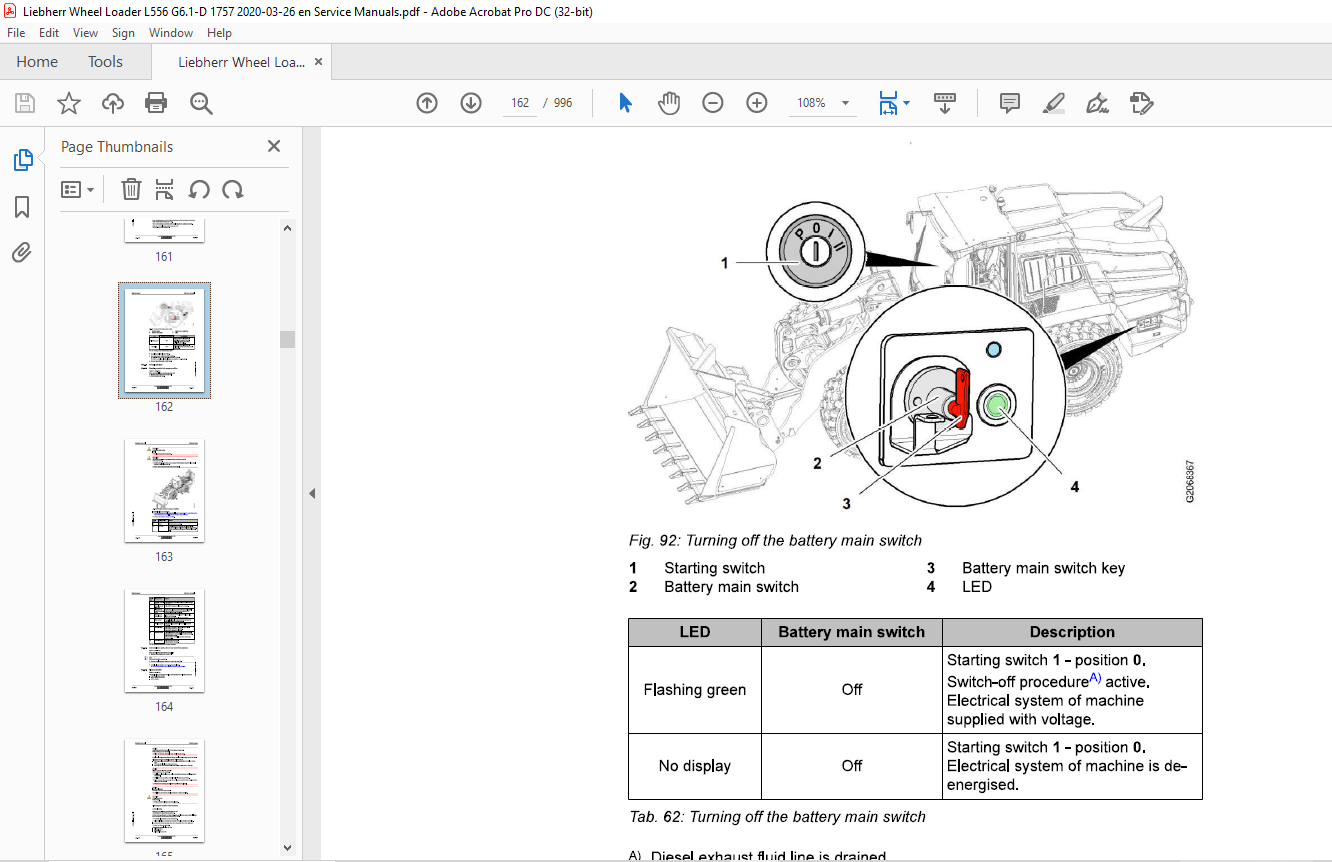Open the Find text magnifier tool

tap(201, 103)
